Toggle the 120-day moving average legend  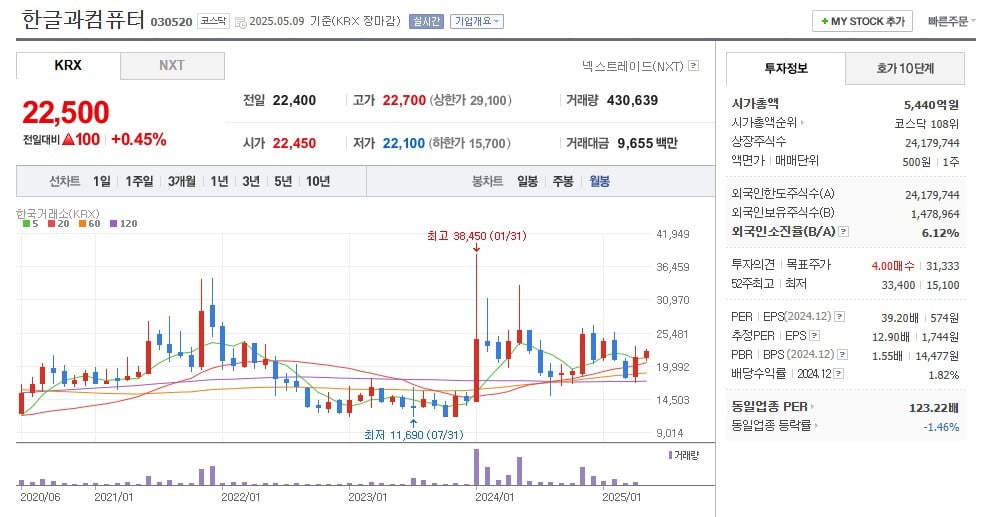(123, 223)
